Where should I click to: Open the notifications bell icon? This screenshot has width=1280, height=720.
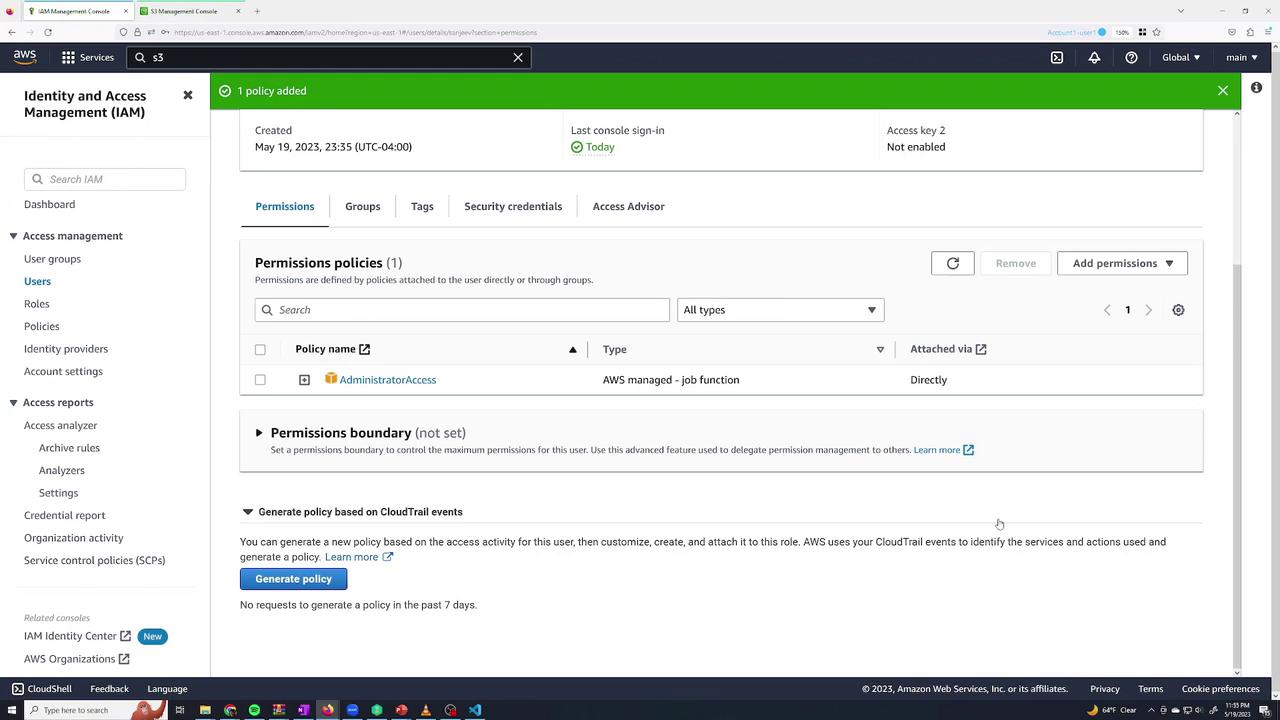click(x=1094, y=57)
